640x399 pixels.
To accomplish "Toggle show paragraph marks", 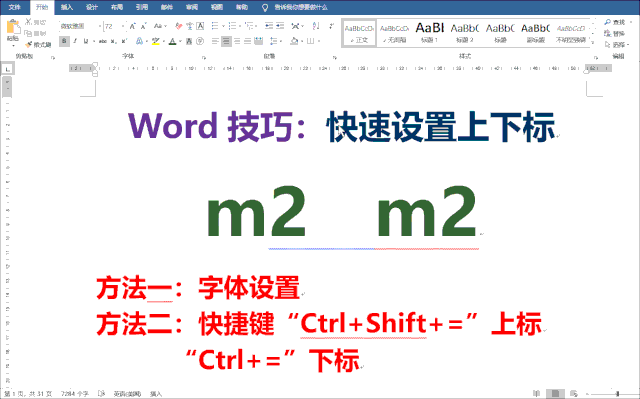I will [331, 26].
